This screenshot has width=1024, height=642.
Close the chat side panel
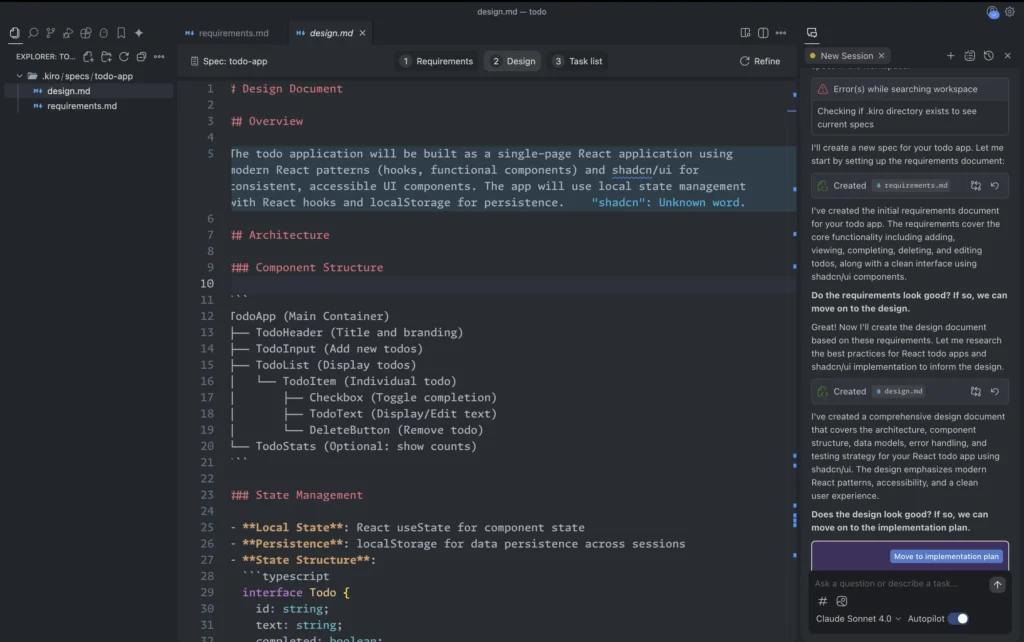coord(1008,56)
